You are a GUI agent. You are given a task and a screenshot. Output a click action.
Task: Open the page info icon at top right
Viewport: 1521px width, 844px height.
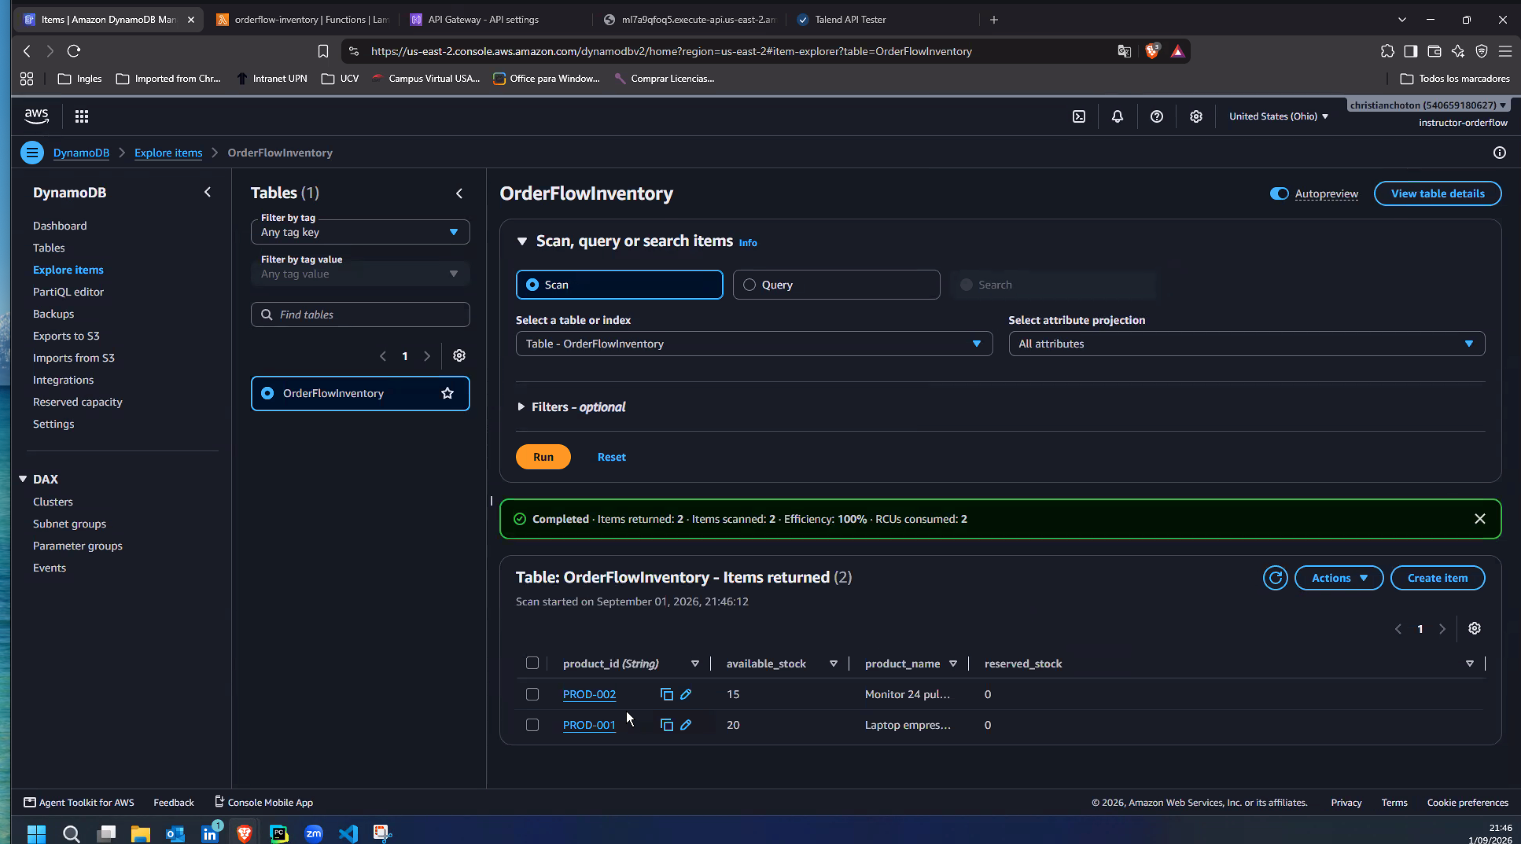(1499, 152)
